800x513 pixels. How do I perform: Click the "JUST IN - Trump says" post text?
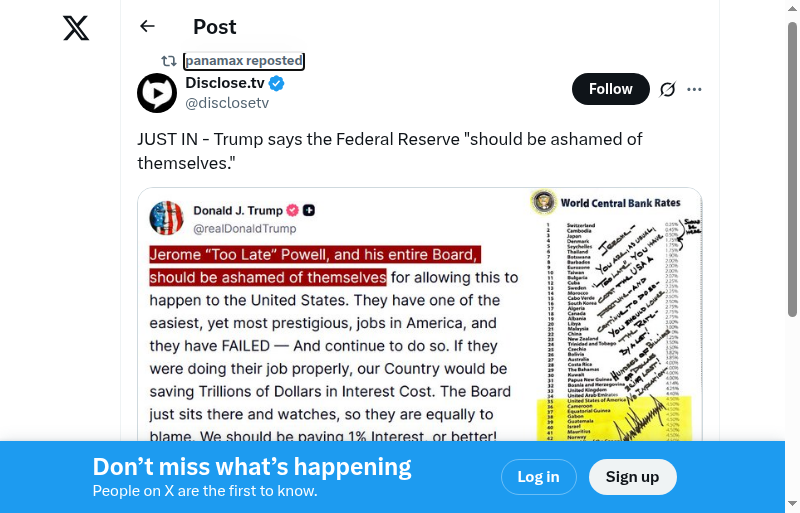click(390, 150)
